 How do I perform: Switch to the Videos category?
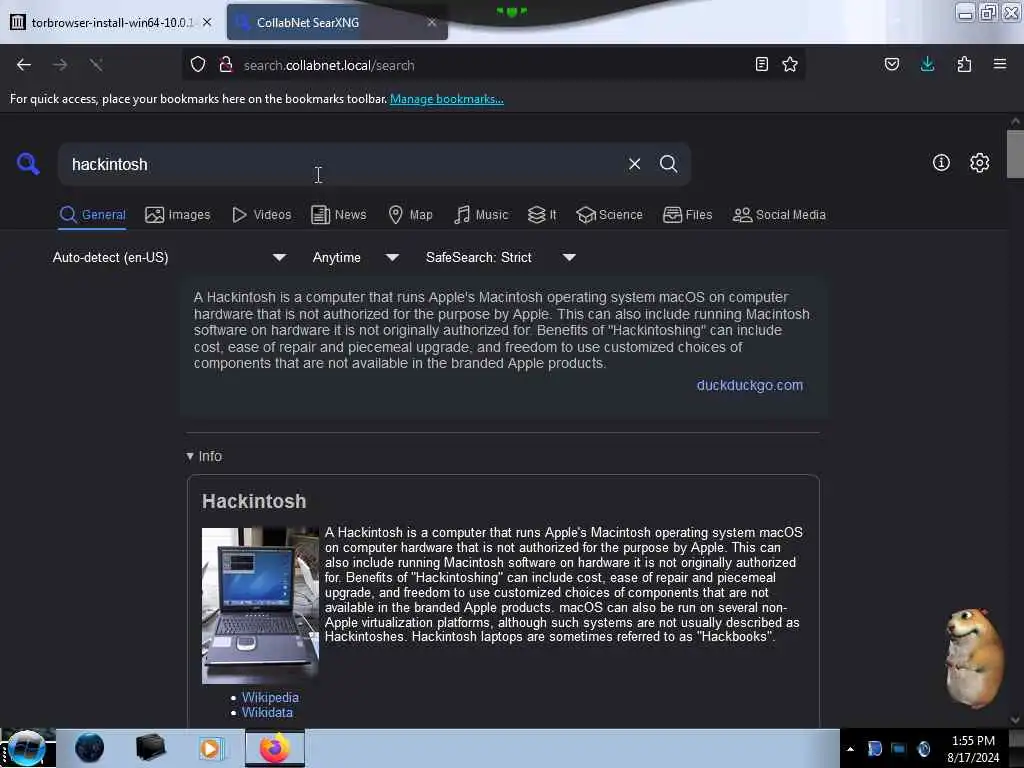click(261, 215)
